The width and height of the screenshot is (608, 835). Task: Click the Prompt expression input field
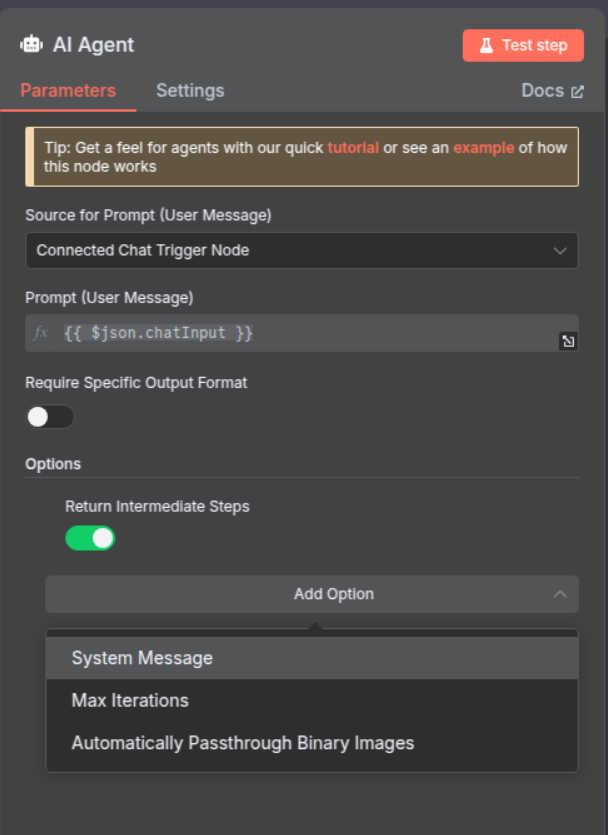coord(300,333)
